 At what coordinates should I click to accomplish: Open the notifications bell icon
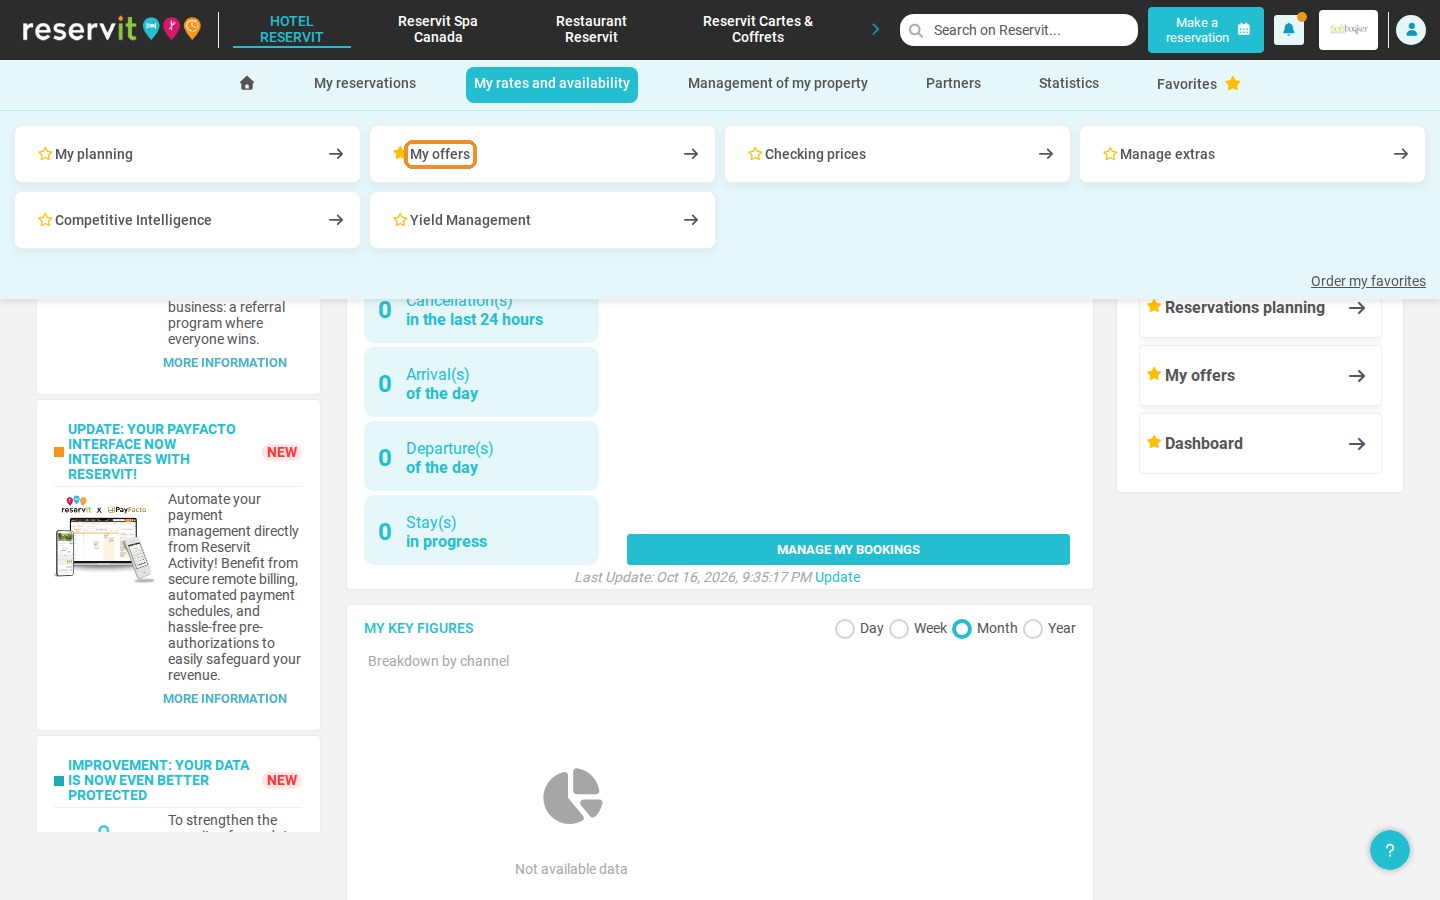point(1288,30)
